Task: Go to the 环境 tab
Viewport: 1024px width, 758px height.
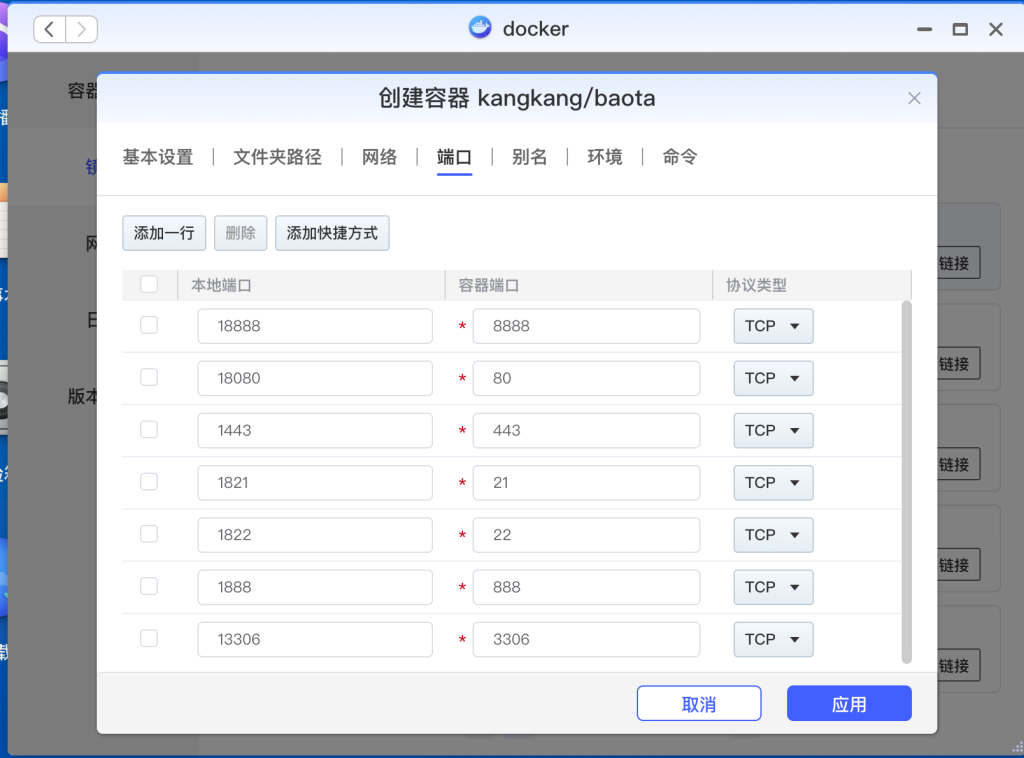Action: [x=604, y=157]
